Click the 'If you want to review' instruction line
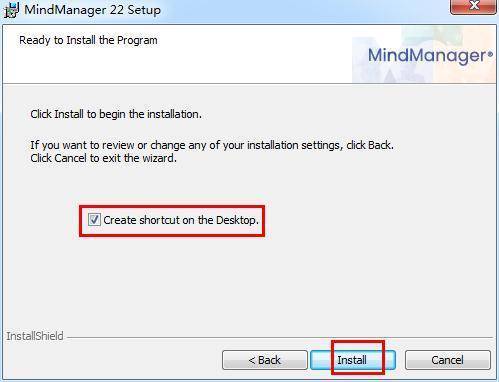Screen dimensions: 499x382 click(212, 145)
